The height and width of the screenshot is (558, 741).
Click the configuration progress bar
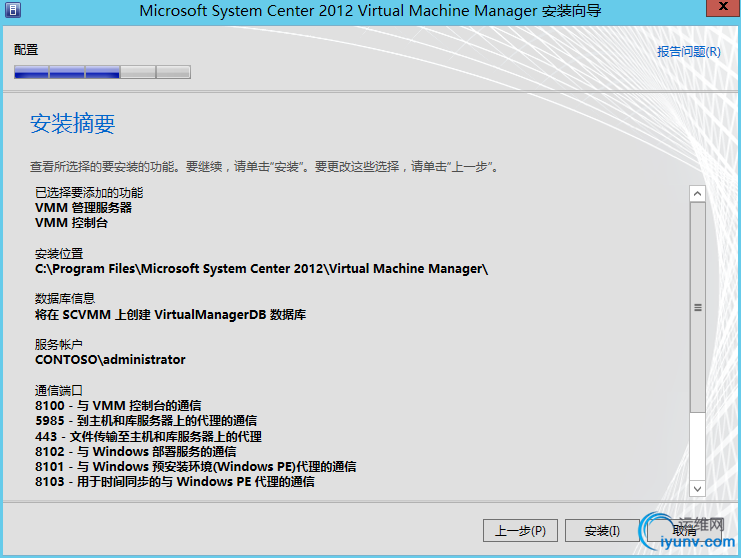coord(103,72)
